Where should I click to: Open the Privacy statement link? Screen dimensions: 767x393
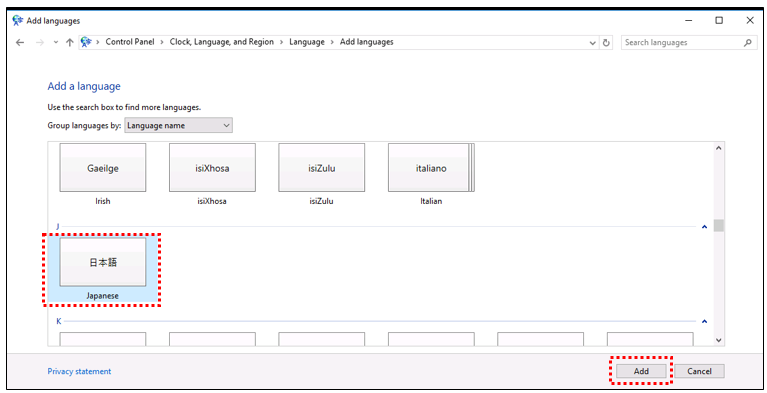(x=79, y=371)
